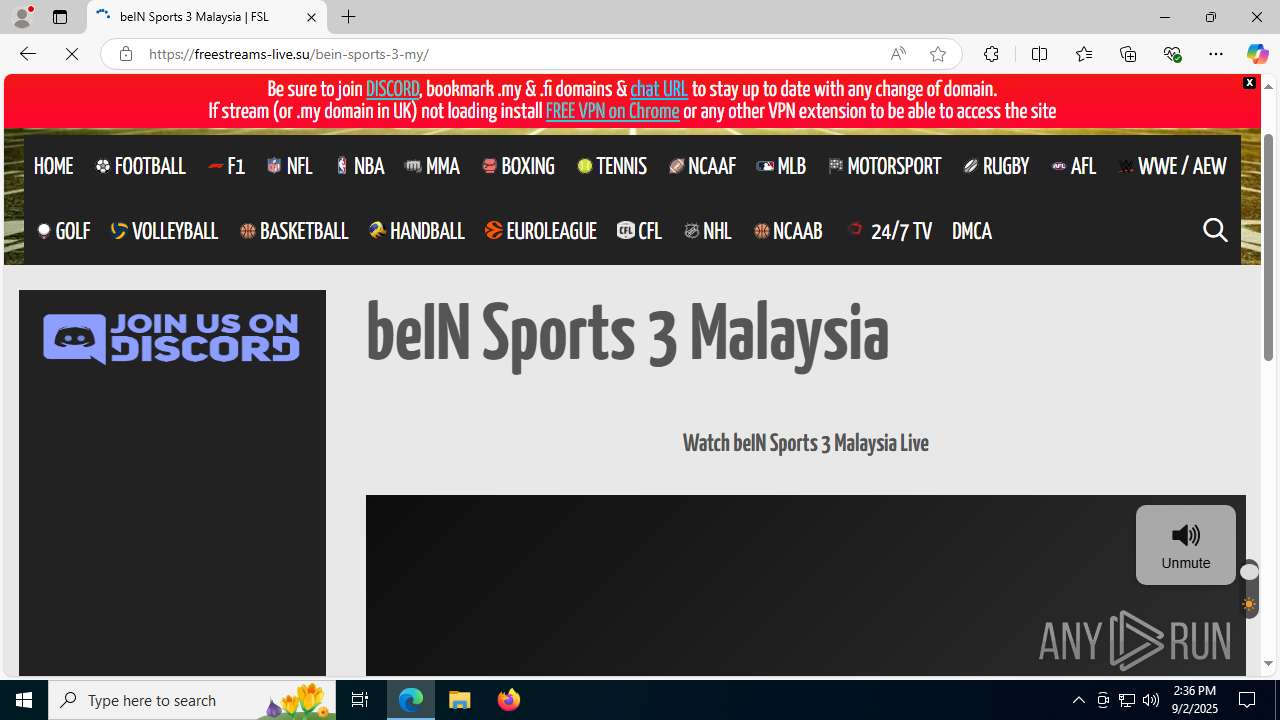This screenshot has height=720, width=1280.
Task: Open the tab actions menu icon
Action: [x=60, y=17]
